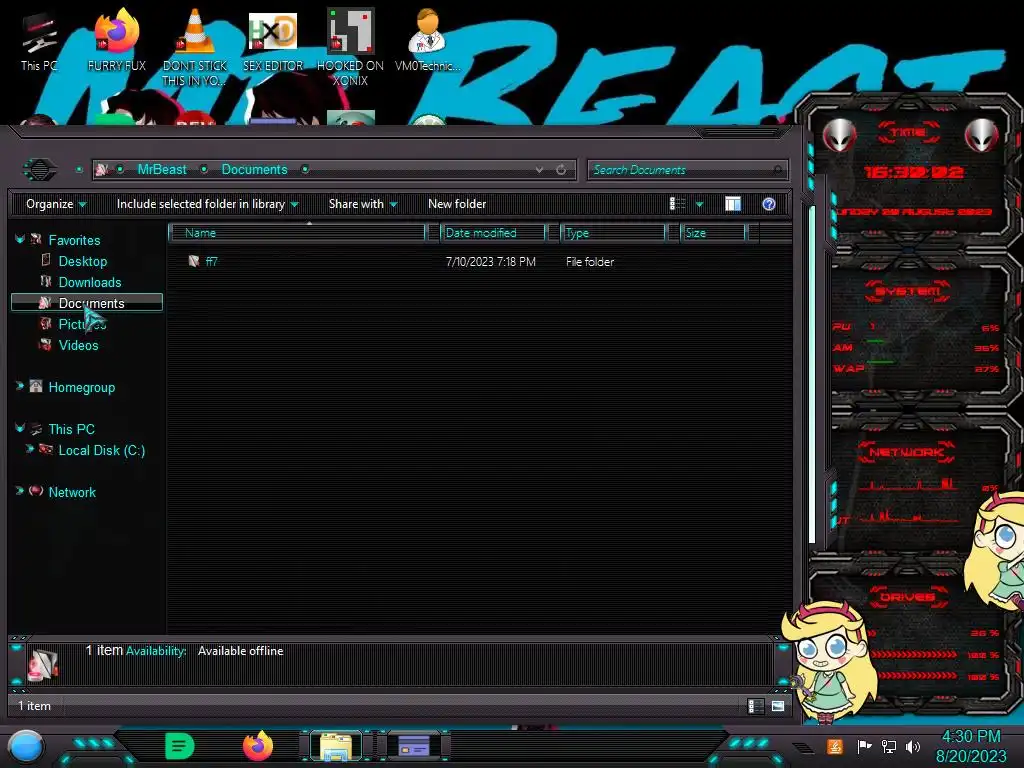Open Explorer help question mark icon
This screenshot has height=768, width=1024.
coord(769,204)
